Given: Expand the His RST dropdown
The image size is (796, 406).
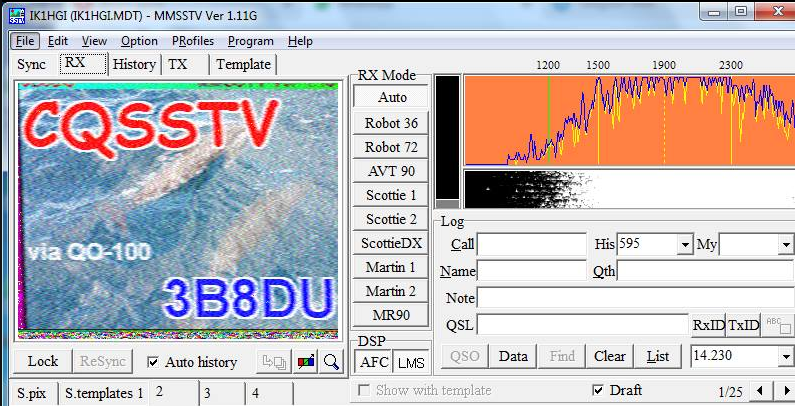Looking at the screenshot, I should click(x=685, y=245).
